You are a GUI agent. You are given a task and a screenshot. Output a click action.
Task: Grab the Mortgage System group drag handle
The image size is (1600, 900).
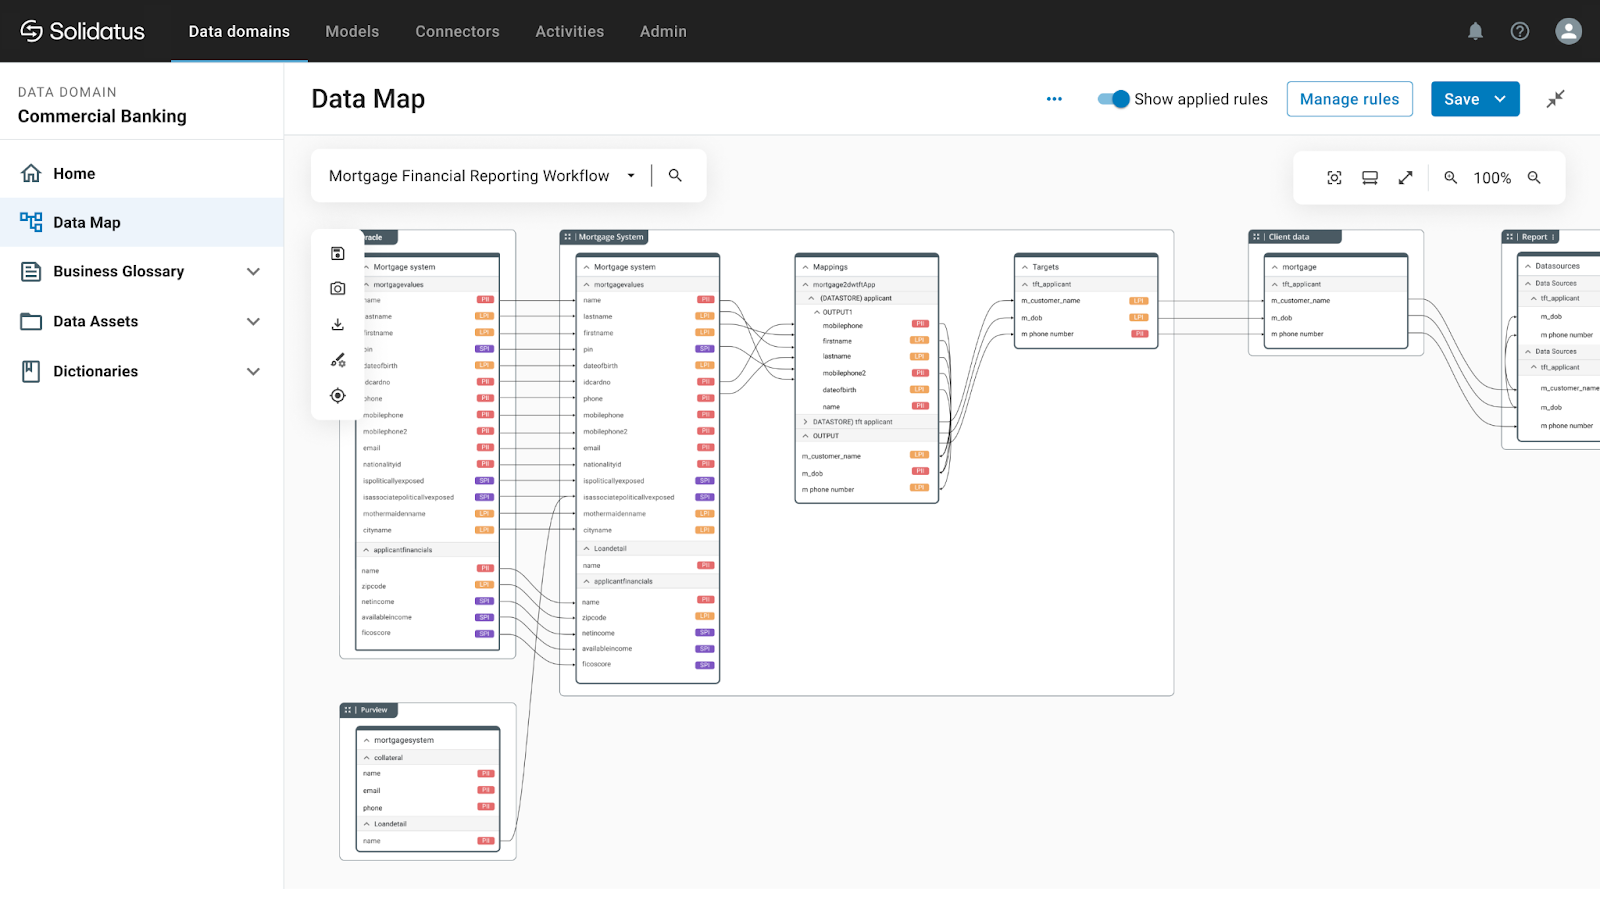pos(567,237)
